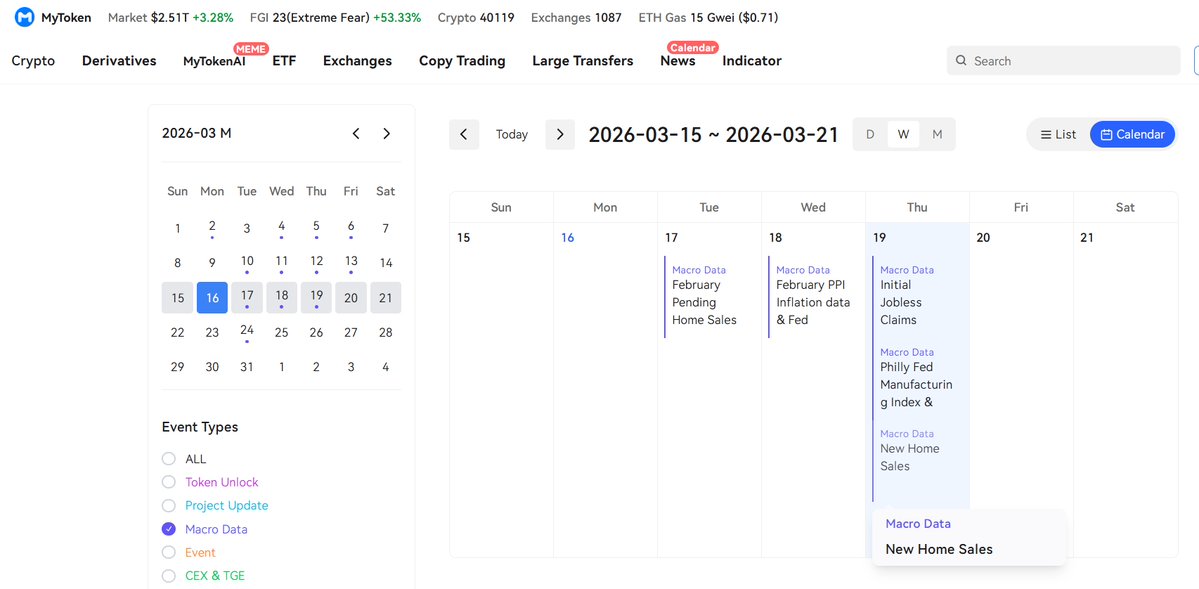Click the FGI 23 Extreme Fear stat

point(335,17)
